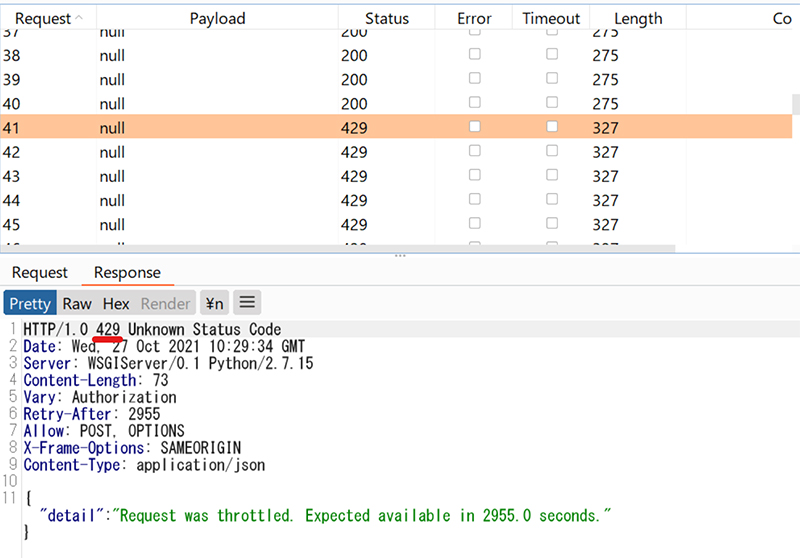Select request row 39
Viewport: 800px width, 558px height.
[396, 80]
